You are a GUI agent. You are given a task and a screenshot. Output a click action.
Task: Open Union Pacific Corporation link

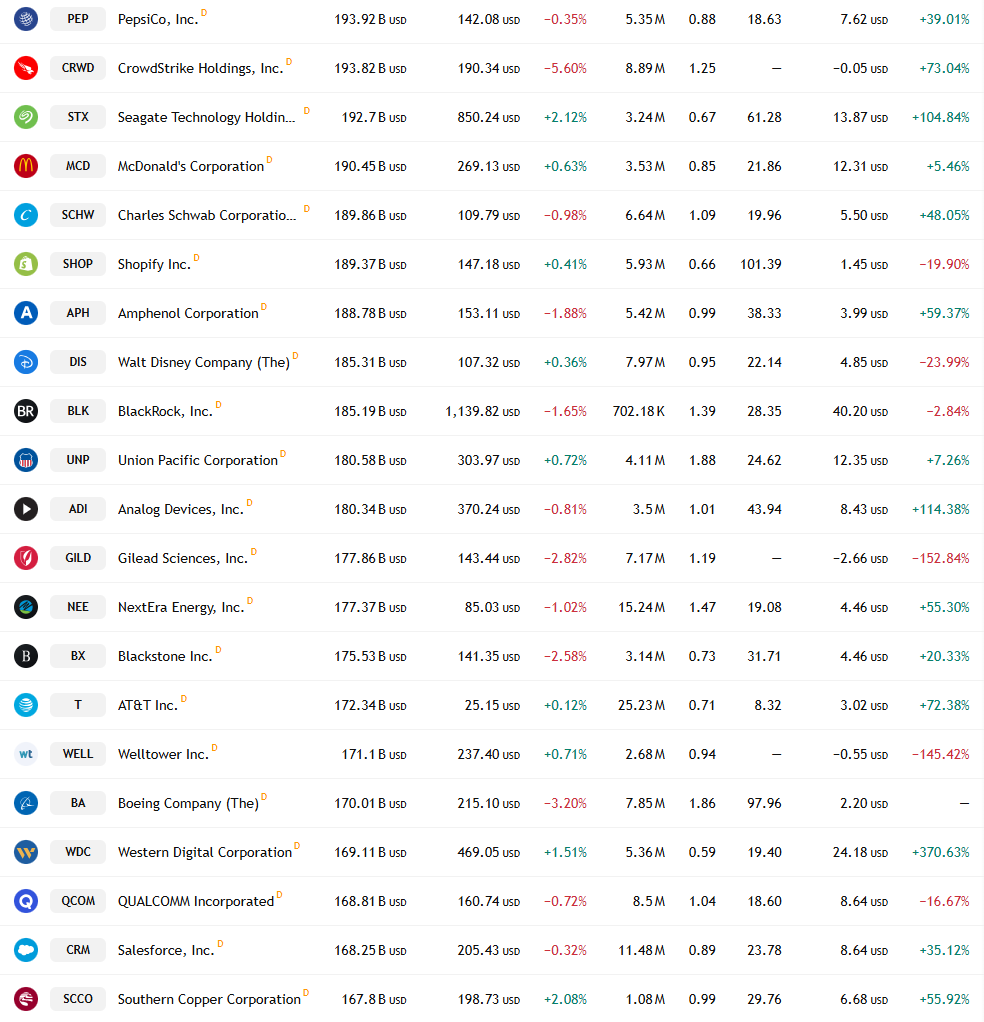pos(198,460)
